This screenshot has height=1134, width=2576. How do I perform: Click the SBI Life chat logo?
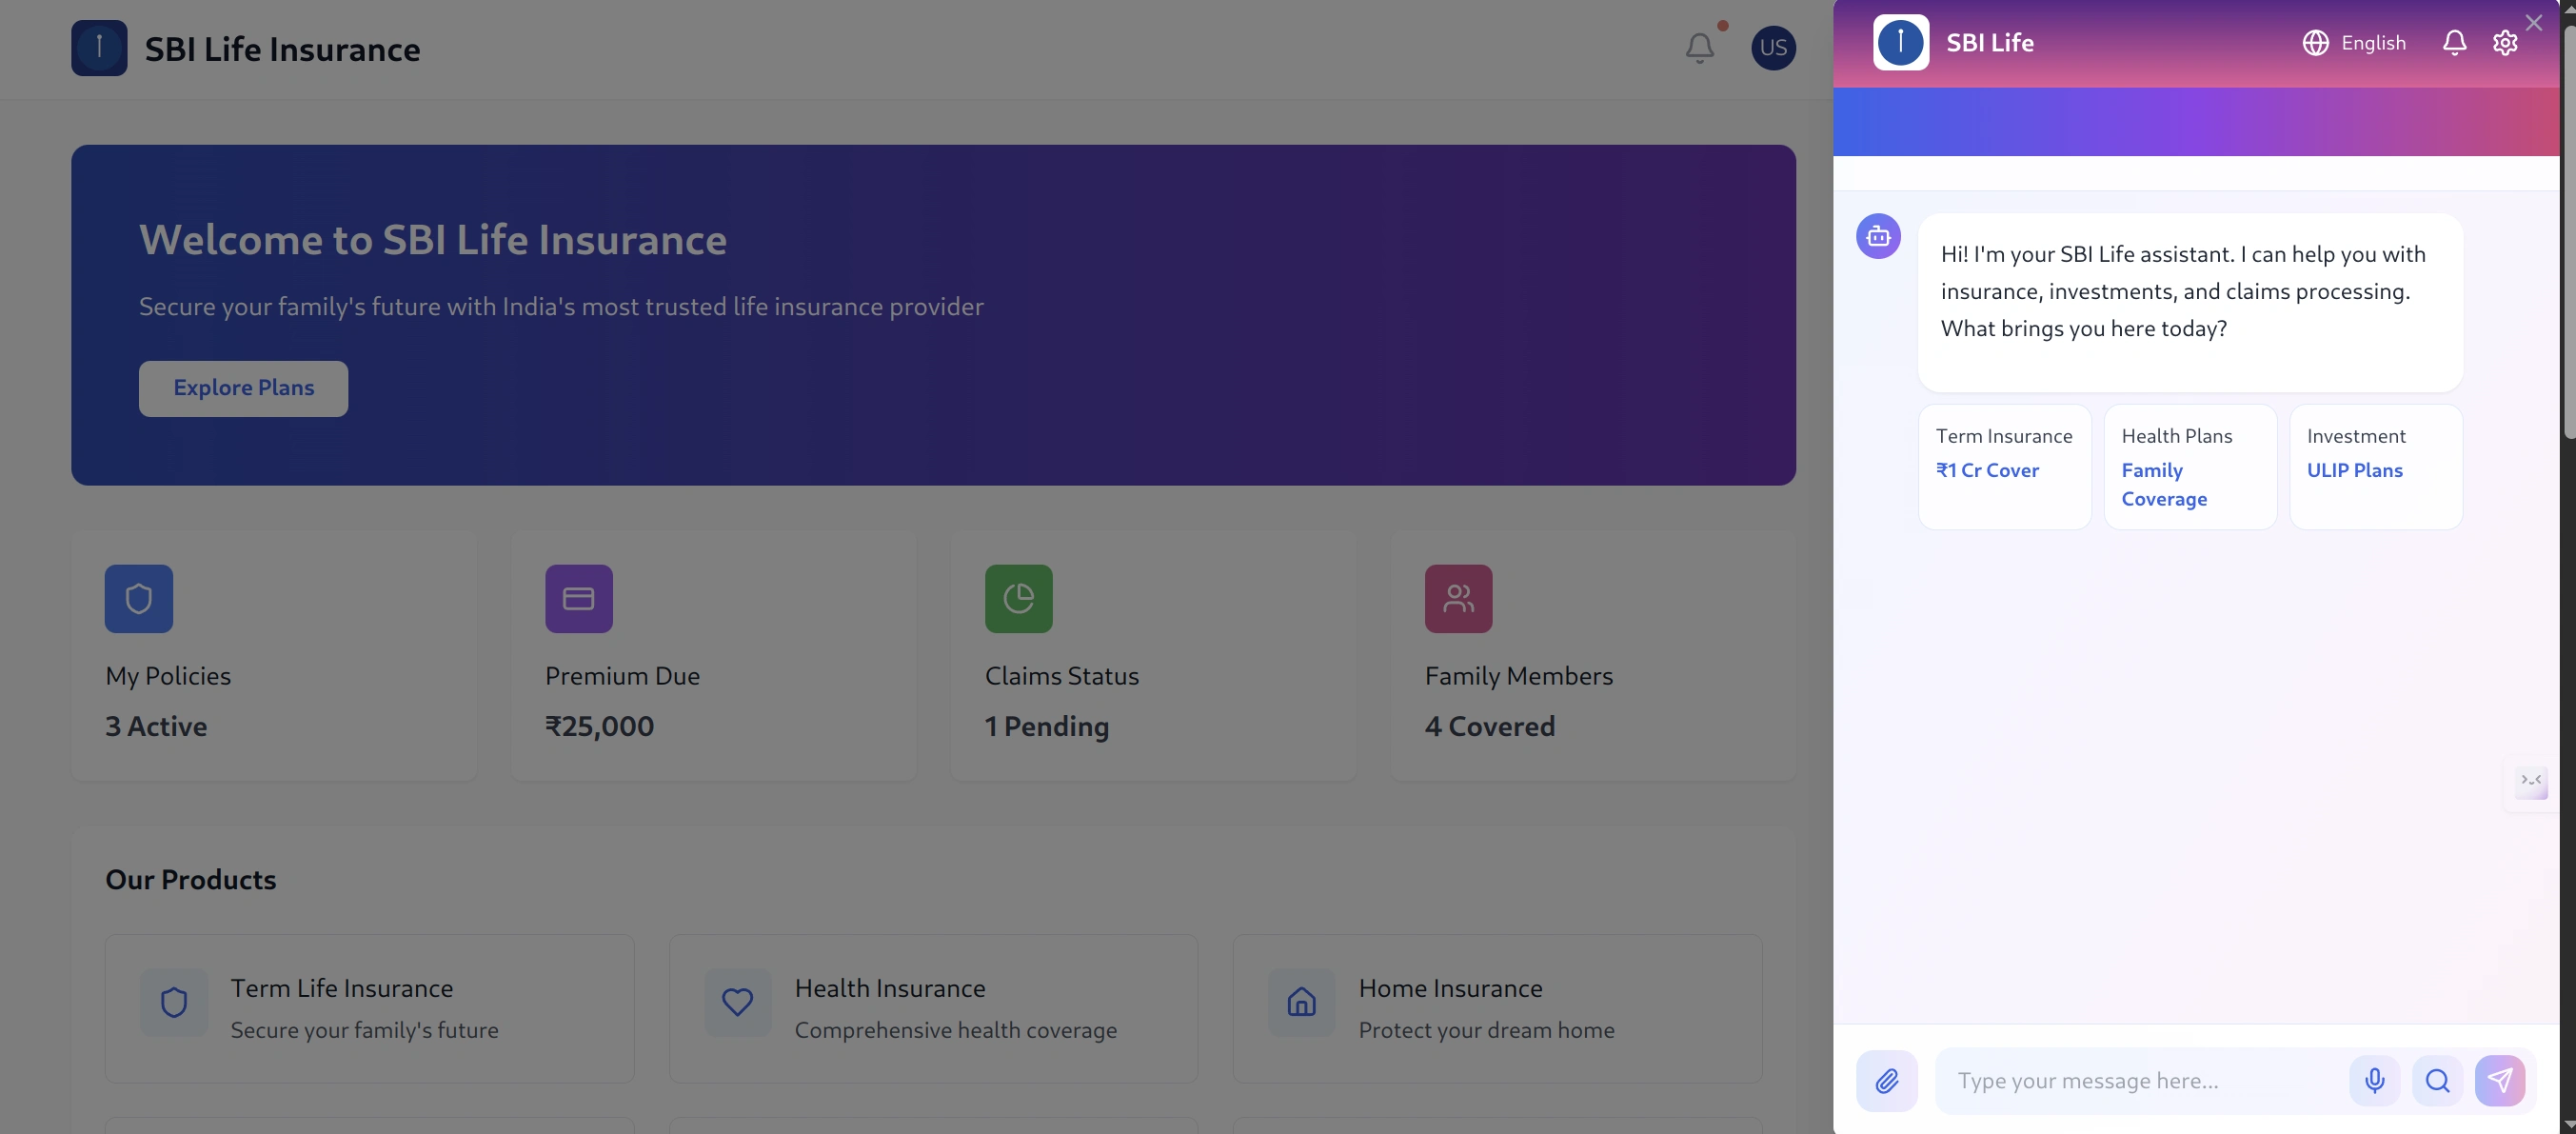pos(1900,43)
